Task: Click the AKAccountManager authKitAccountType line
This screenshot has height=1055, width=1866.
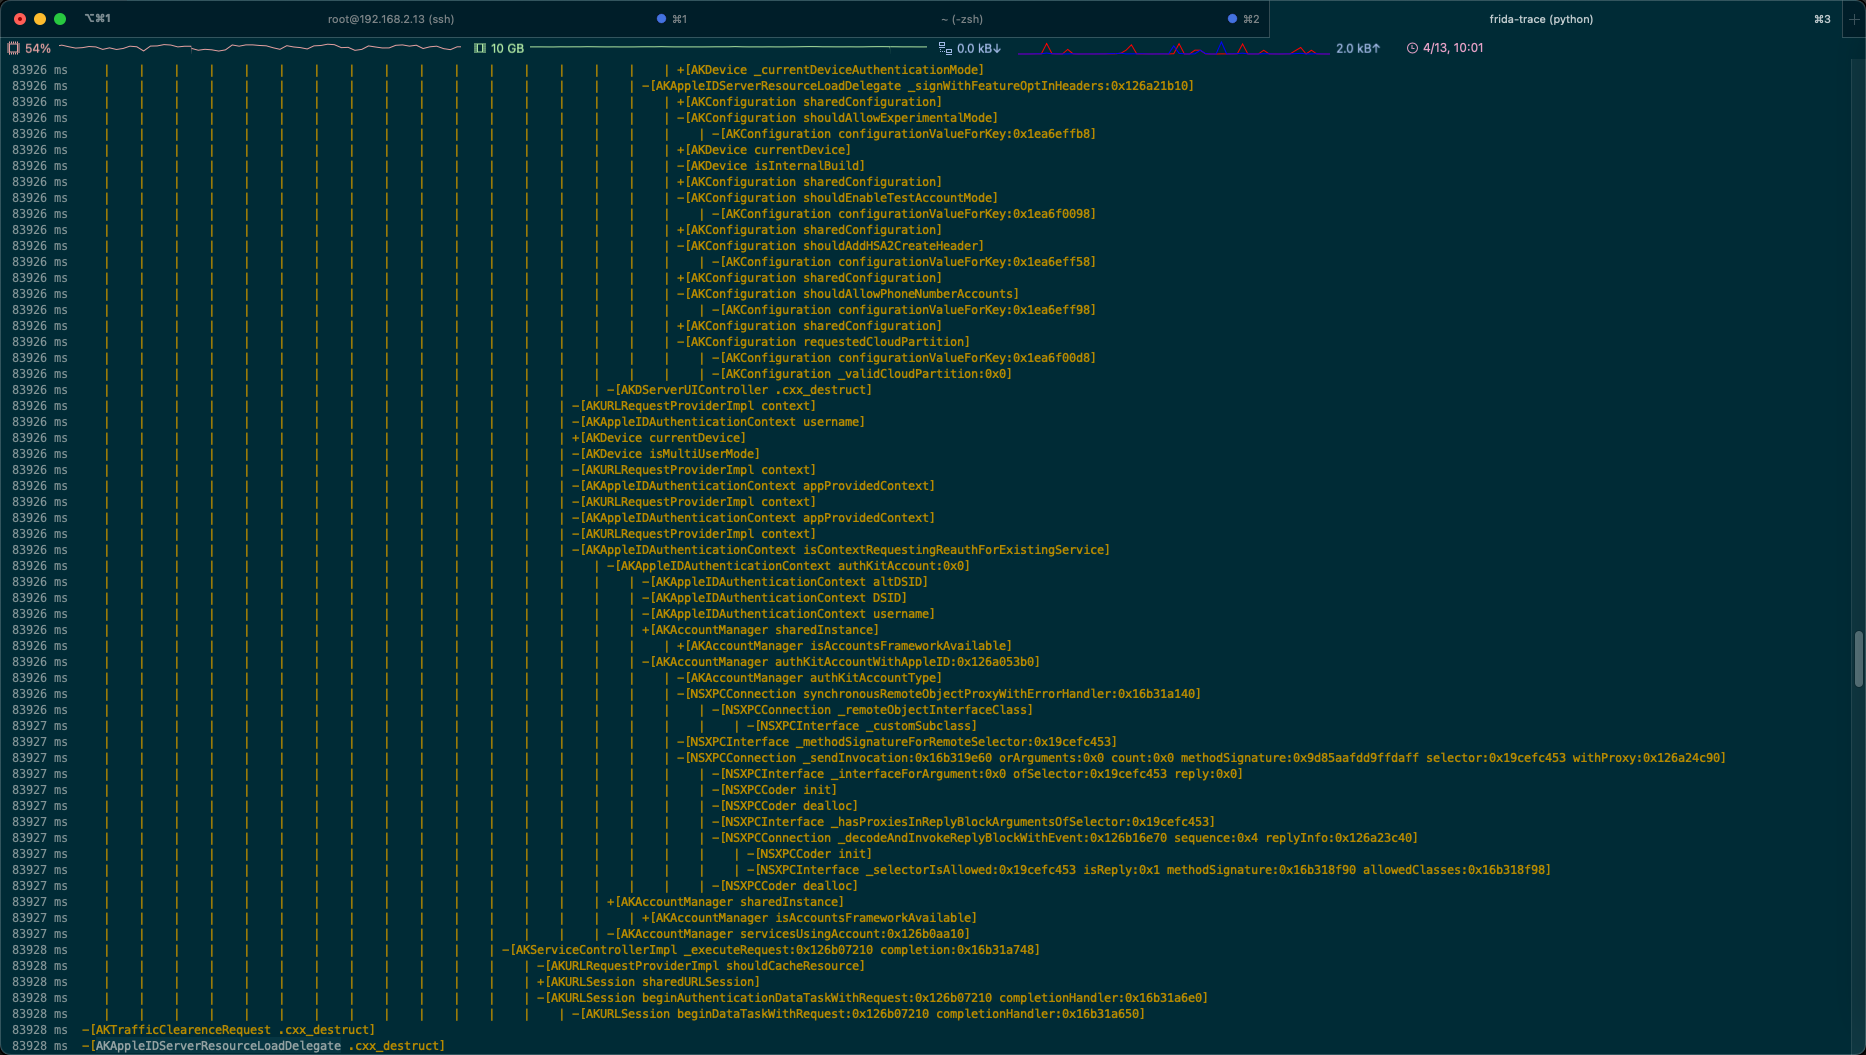Action: coord(809,678)
